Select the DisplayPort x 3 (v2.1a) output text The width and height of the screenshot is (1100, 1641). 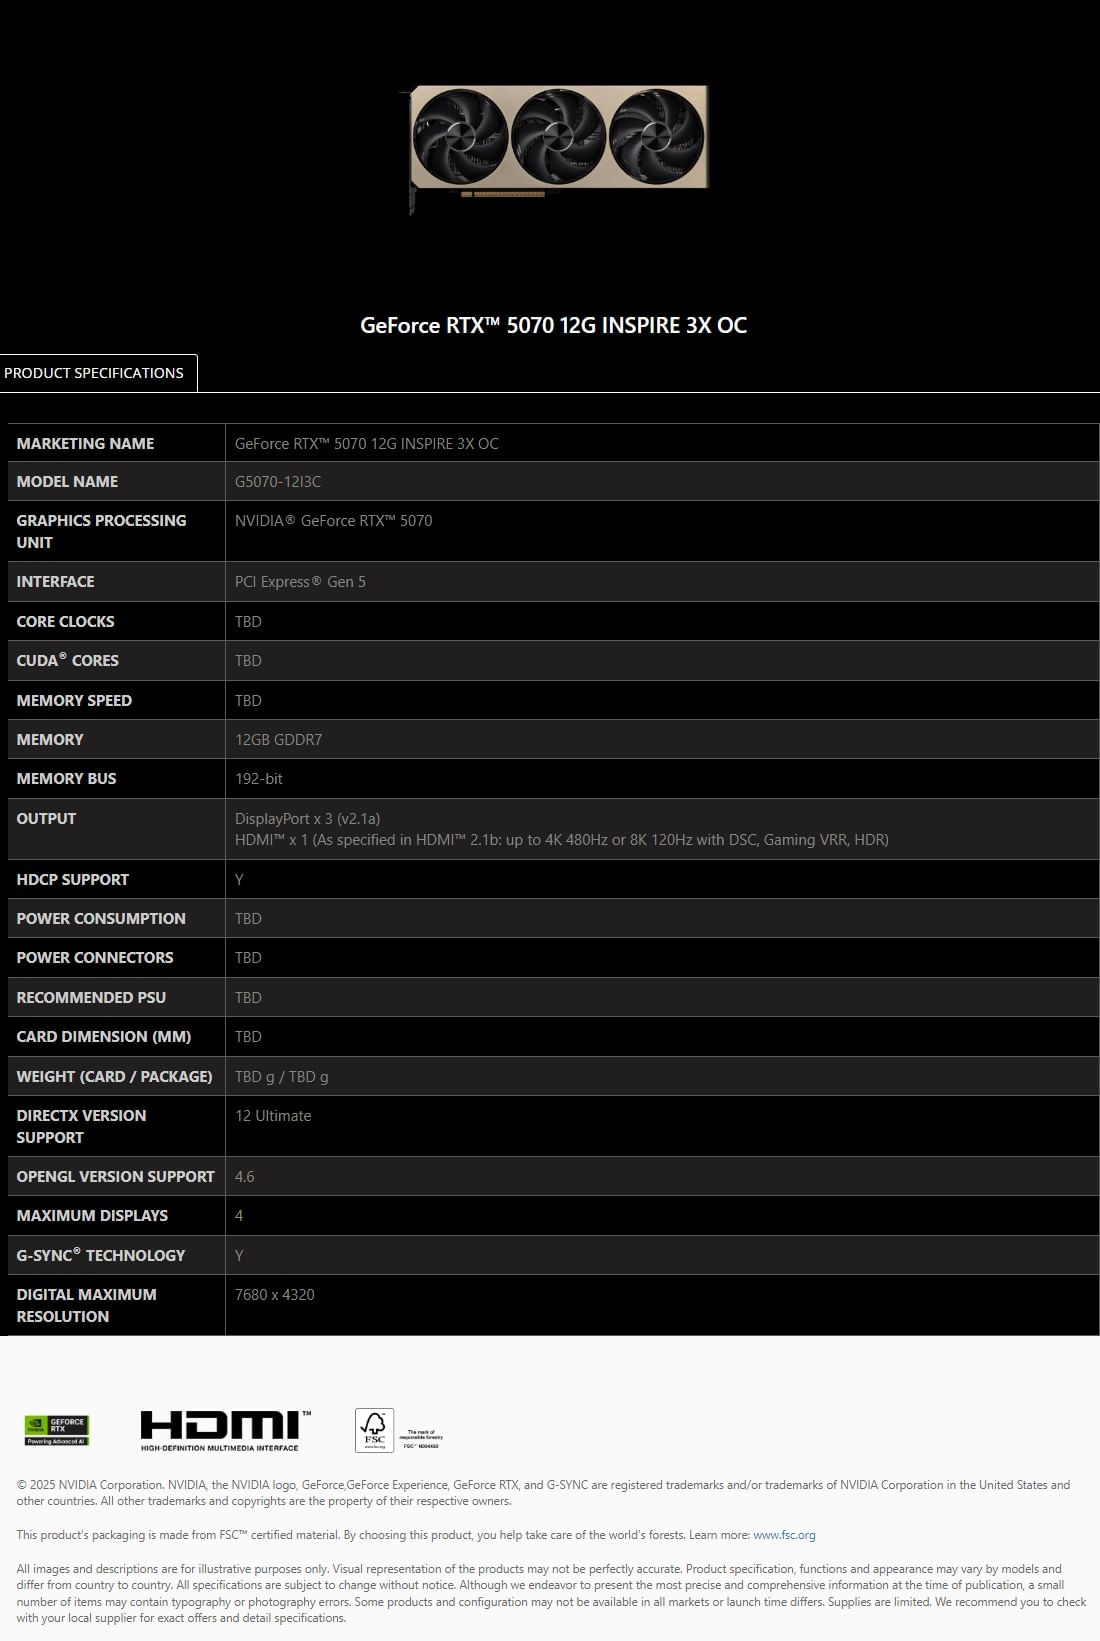point(307,818)
